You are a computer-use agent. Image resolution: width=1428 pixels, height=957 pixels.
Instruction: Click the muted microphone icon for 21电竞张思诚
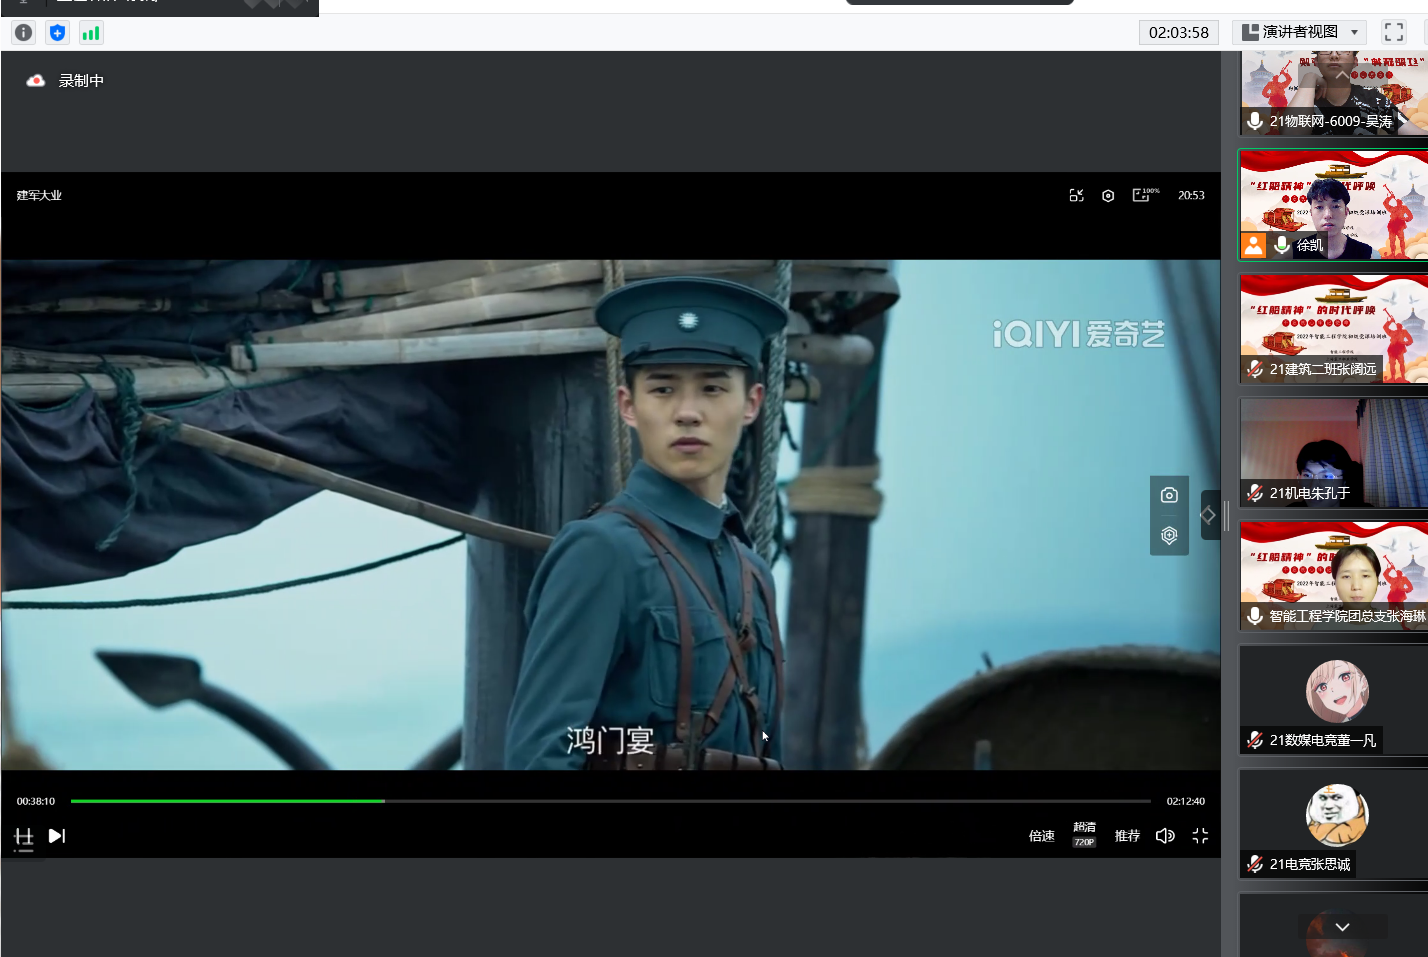1255,864
